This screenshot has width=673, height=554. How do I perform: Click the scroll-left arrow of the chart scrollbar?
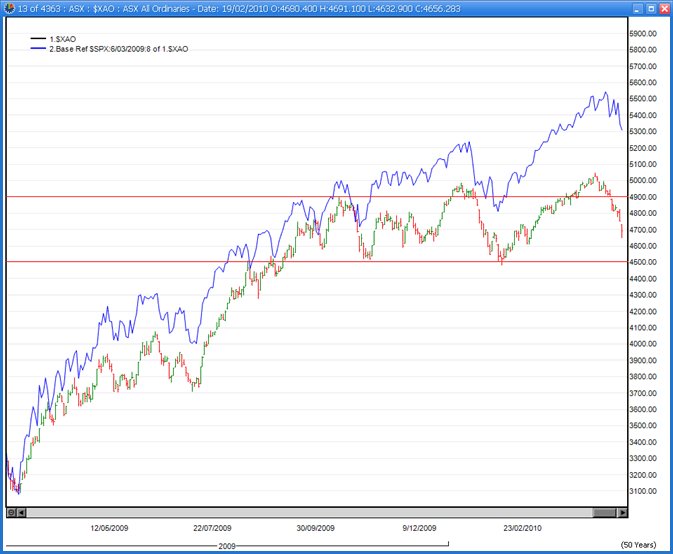coord(21,512)
